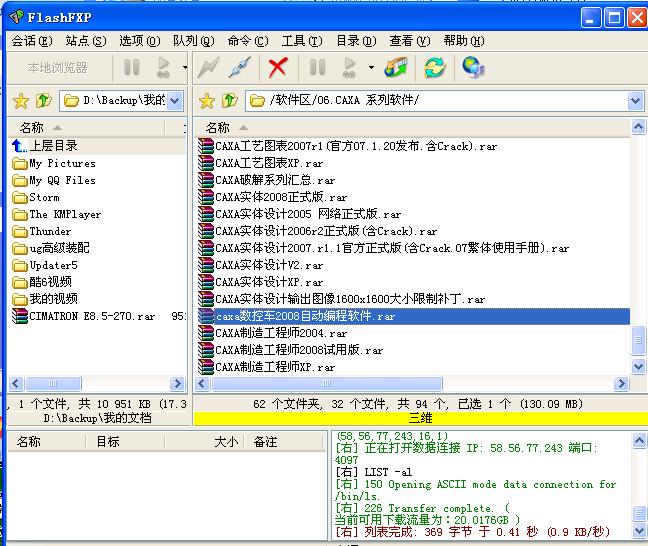Select CAXA工艺图表XP.rar file
Image resolution: width=648 pixels, height=546 pixels.
pos(261,163)
